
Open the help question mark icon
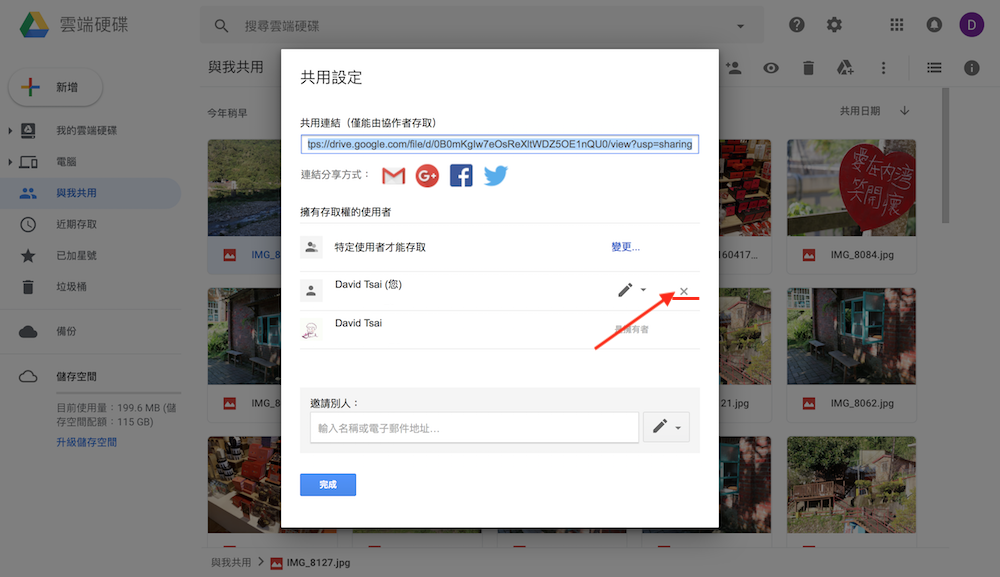797,25
